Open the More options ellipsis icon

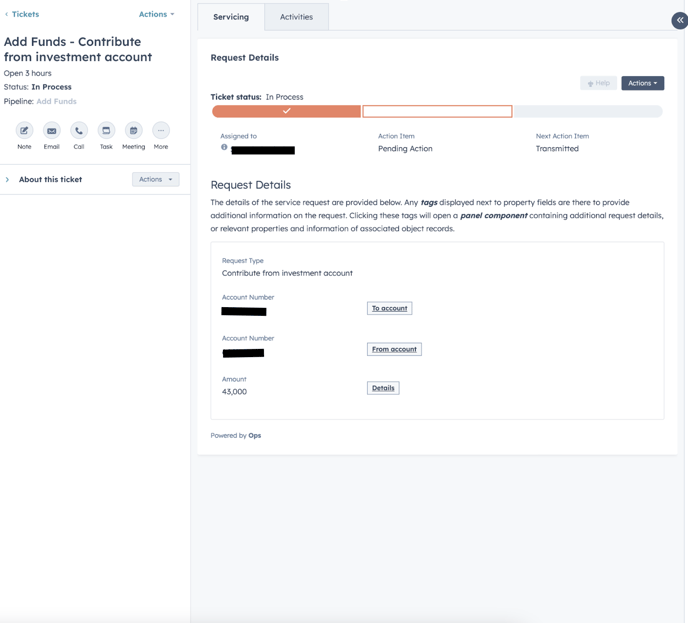pos(161,131)
